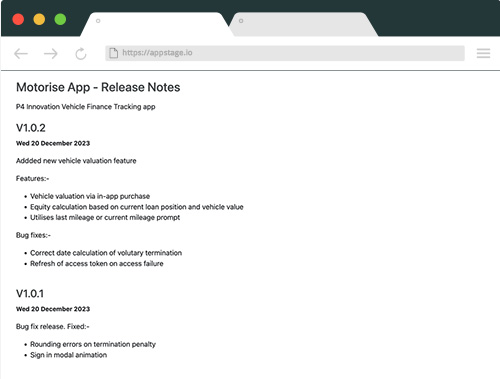
Task: Click the date under V1.0.1
Action: [x=53, y=309]
